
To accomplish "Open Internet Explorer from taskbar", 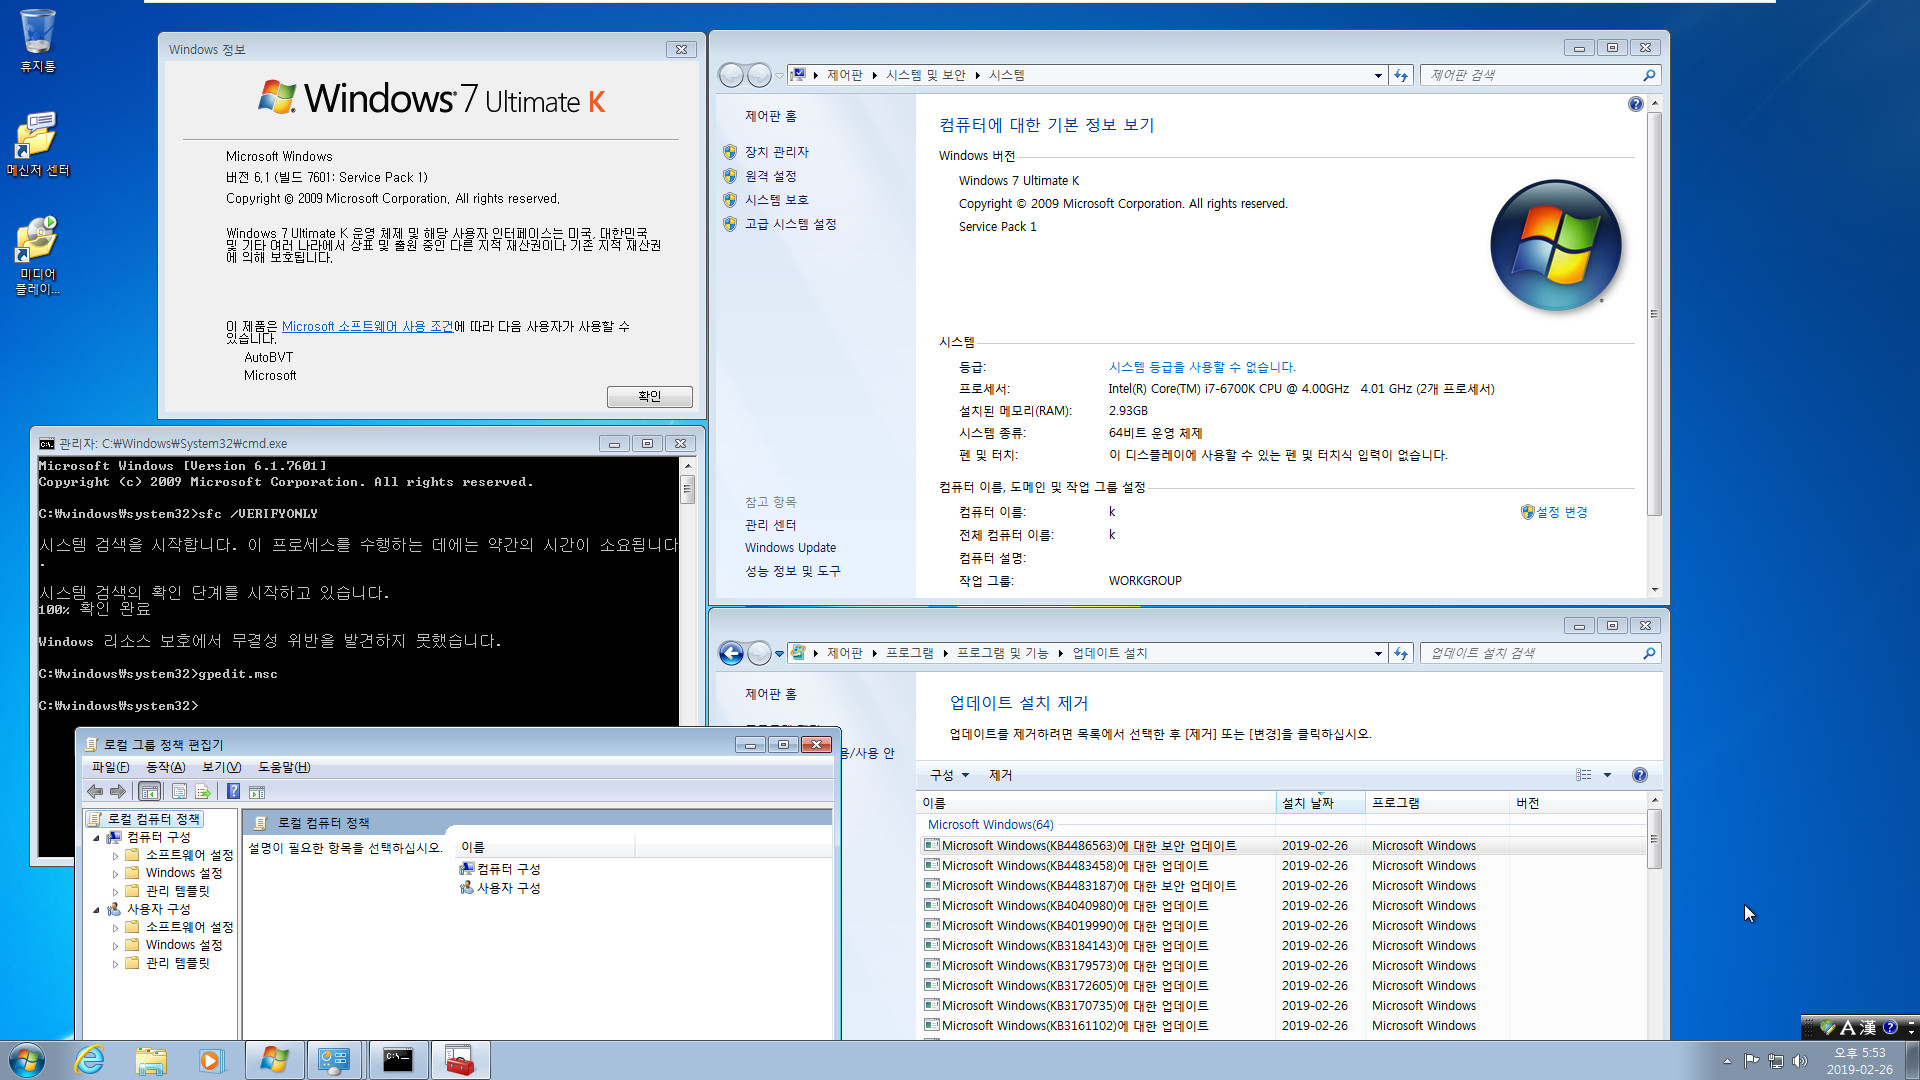I will (x=90, y=1060).
